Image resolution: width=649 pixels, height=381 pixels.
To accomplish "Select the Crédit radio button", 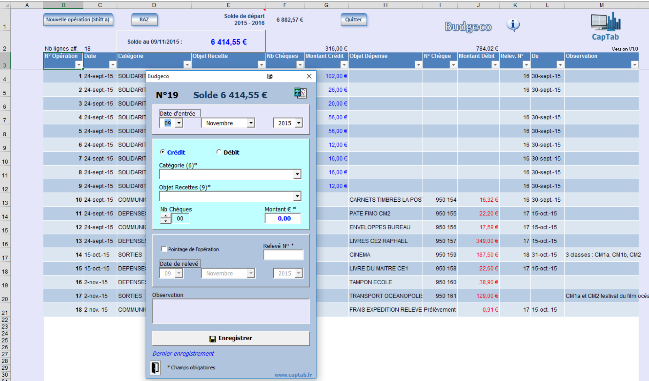I will point(162,152).
